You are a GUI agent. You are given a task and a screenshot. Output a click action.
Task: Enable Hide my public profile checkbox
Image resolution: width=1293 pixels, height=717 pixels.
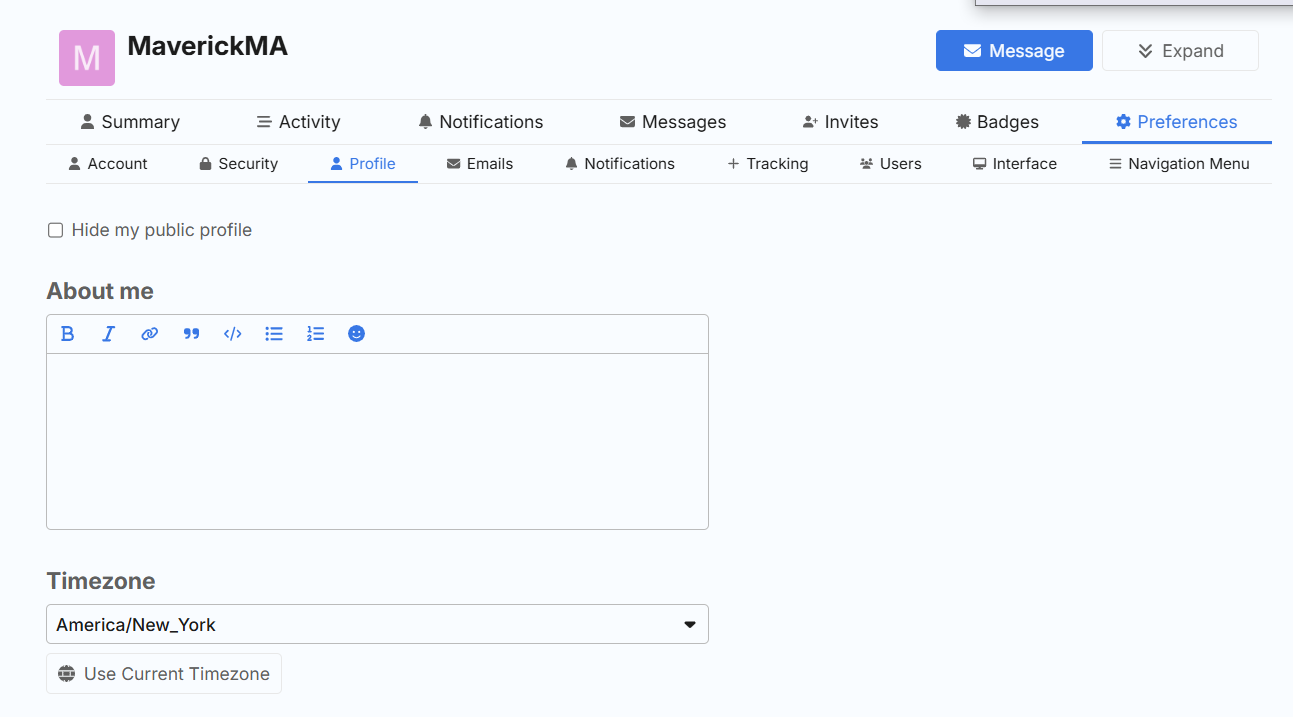click(56, 231)
